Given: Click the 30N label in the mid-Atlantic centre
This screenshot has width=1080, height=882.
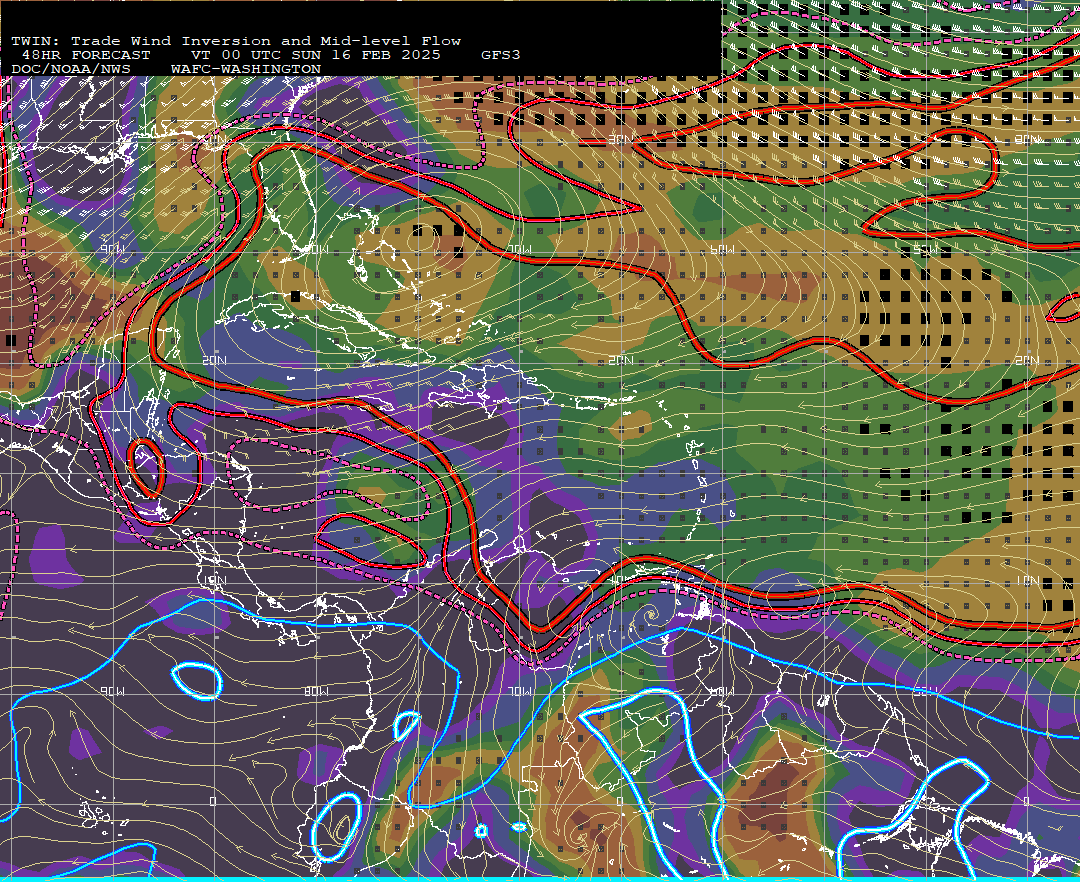Looking at the screenshot, I should [620, 140].
